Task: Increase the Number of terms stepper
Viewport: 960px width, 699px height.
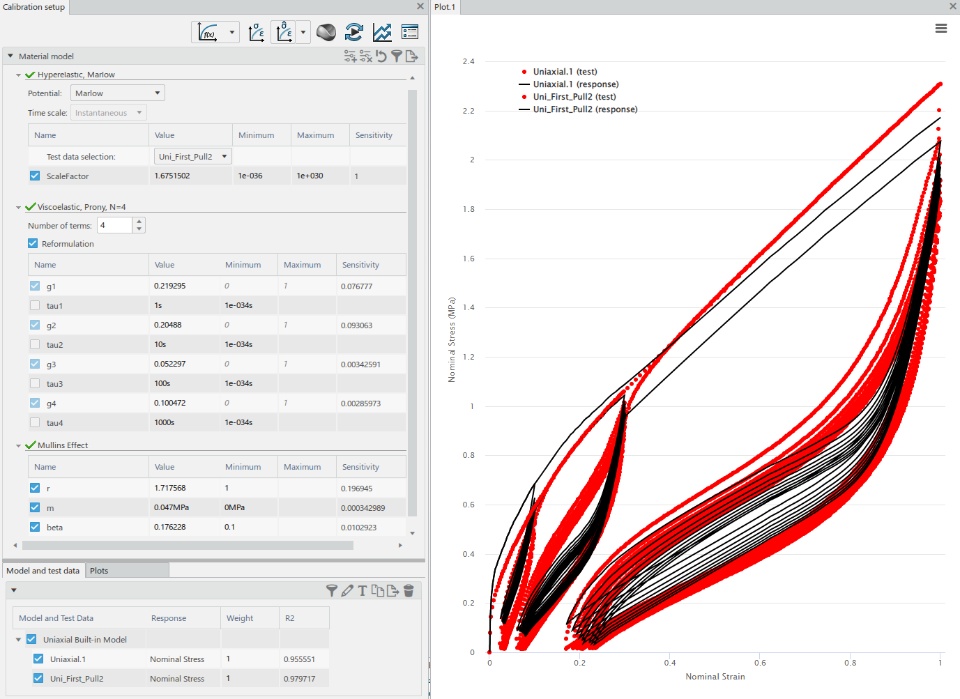Action: [140, 222]
